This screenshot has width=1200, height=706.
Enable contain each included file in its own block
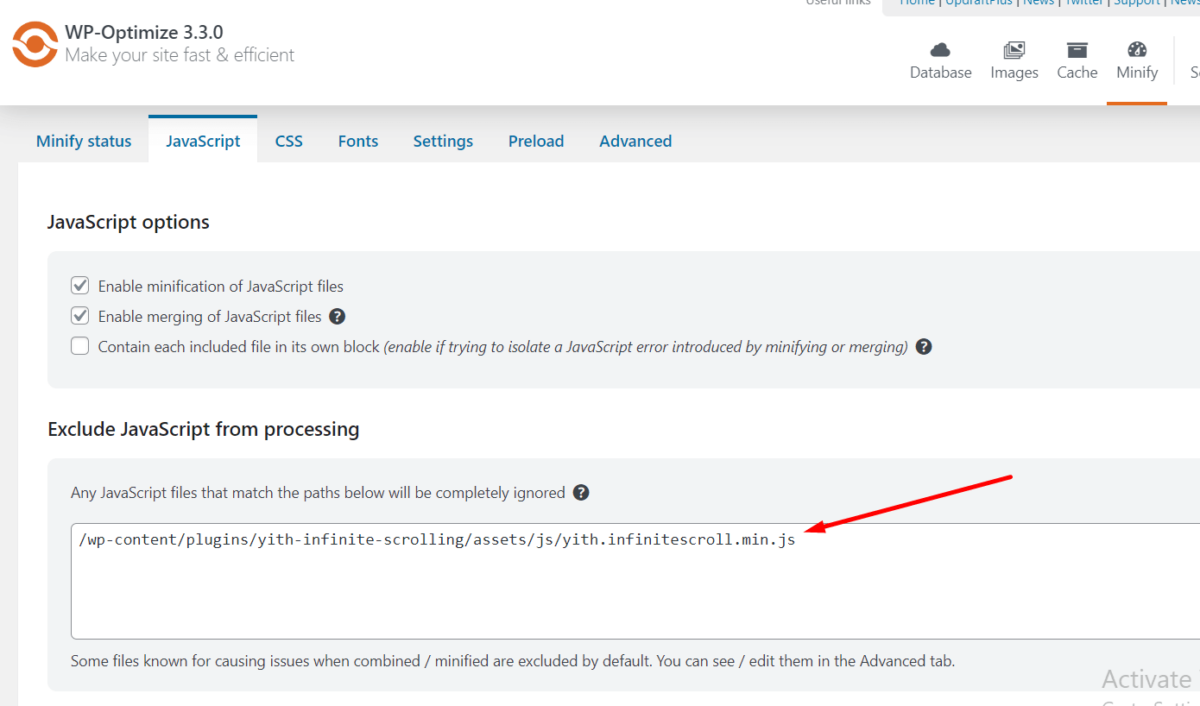pos(79,346)
